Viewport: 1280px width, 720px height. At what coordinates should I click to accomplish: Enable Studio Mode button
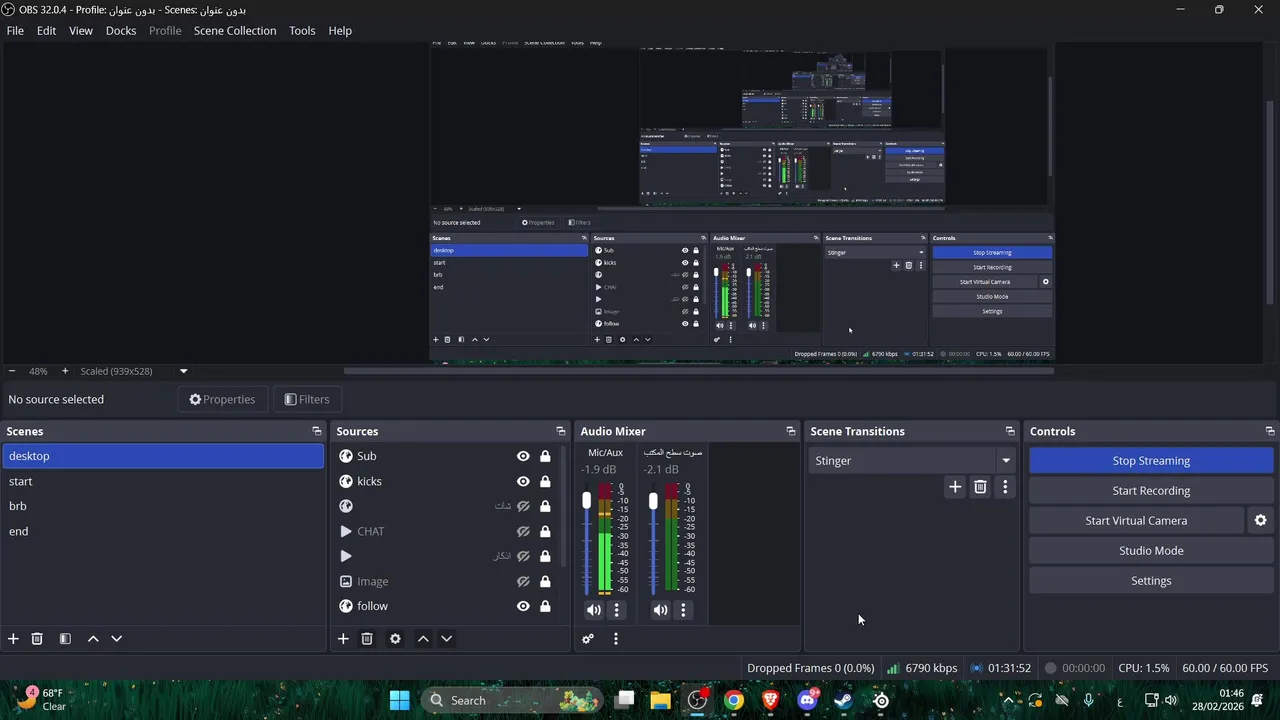1151,551
